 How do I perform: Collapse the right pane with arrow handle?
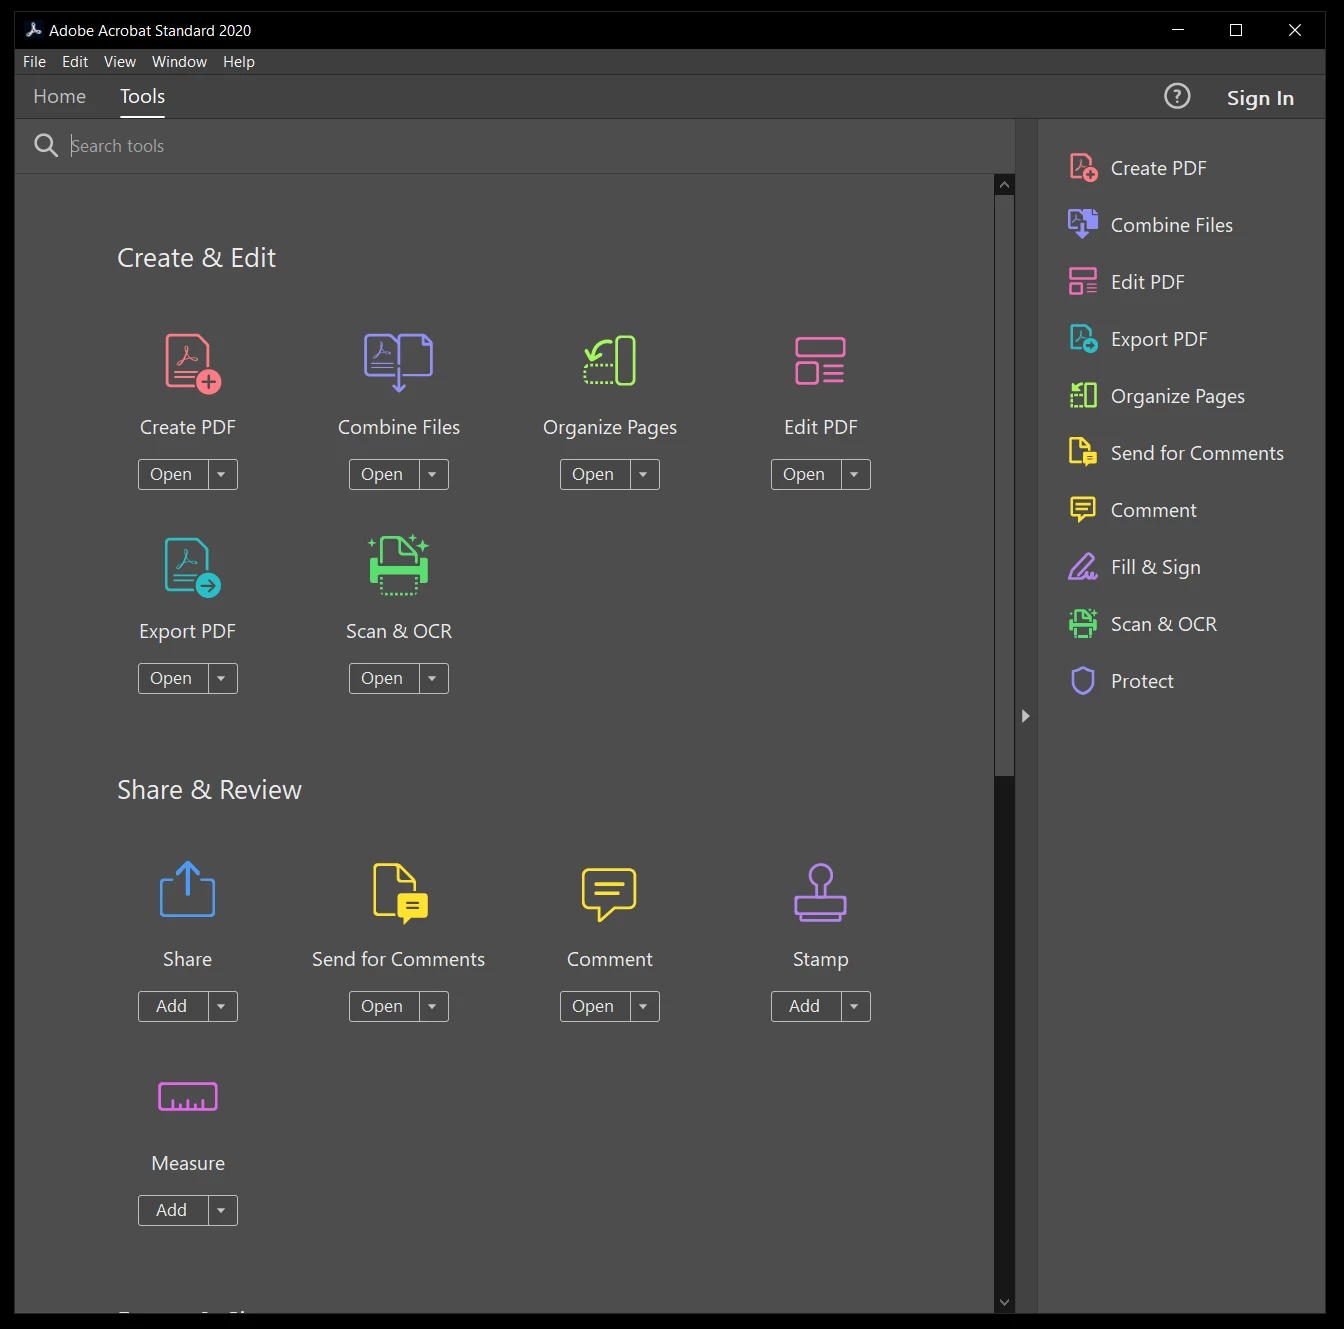tap(1025, 716)
